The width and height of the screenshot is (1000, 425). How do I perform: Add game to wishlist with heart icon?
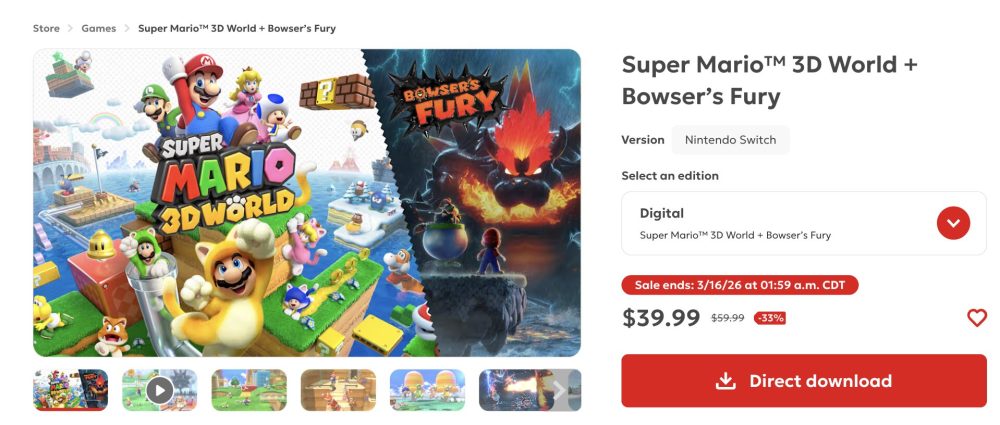tap(976, 318)
